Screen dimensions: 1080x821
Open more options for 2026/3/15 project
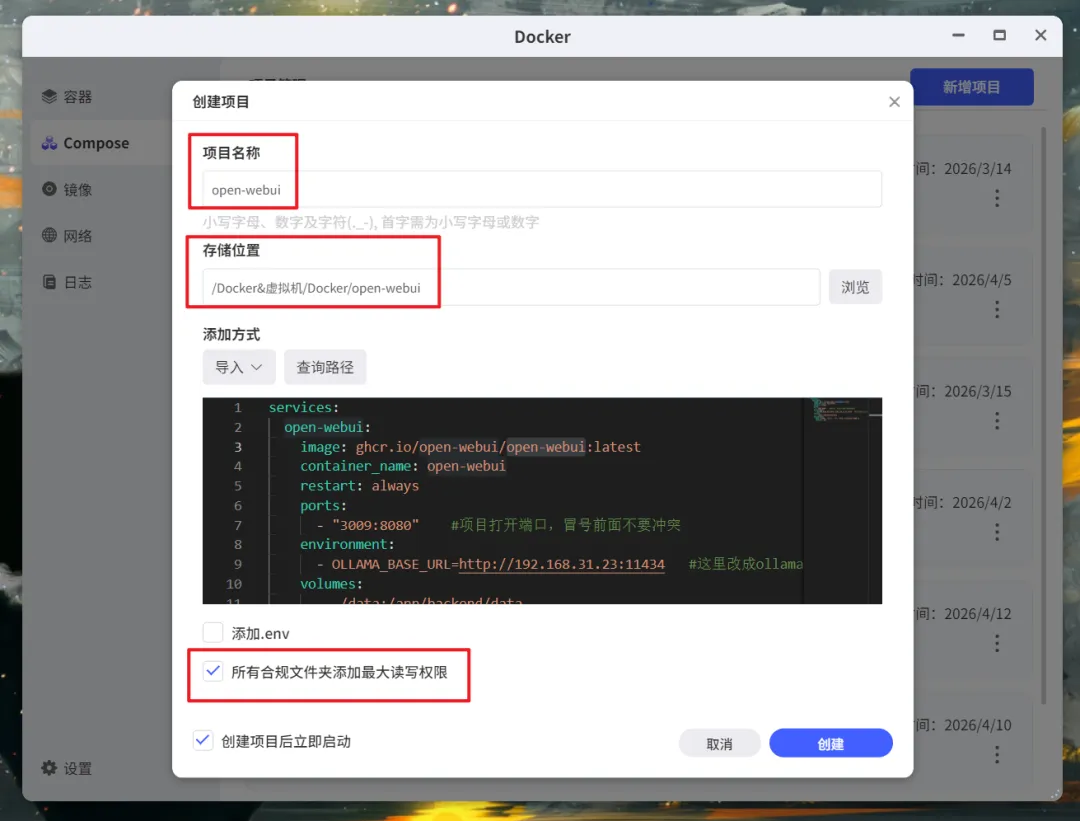point(997,421)
